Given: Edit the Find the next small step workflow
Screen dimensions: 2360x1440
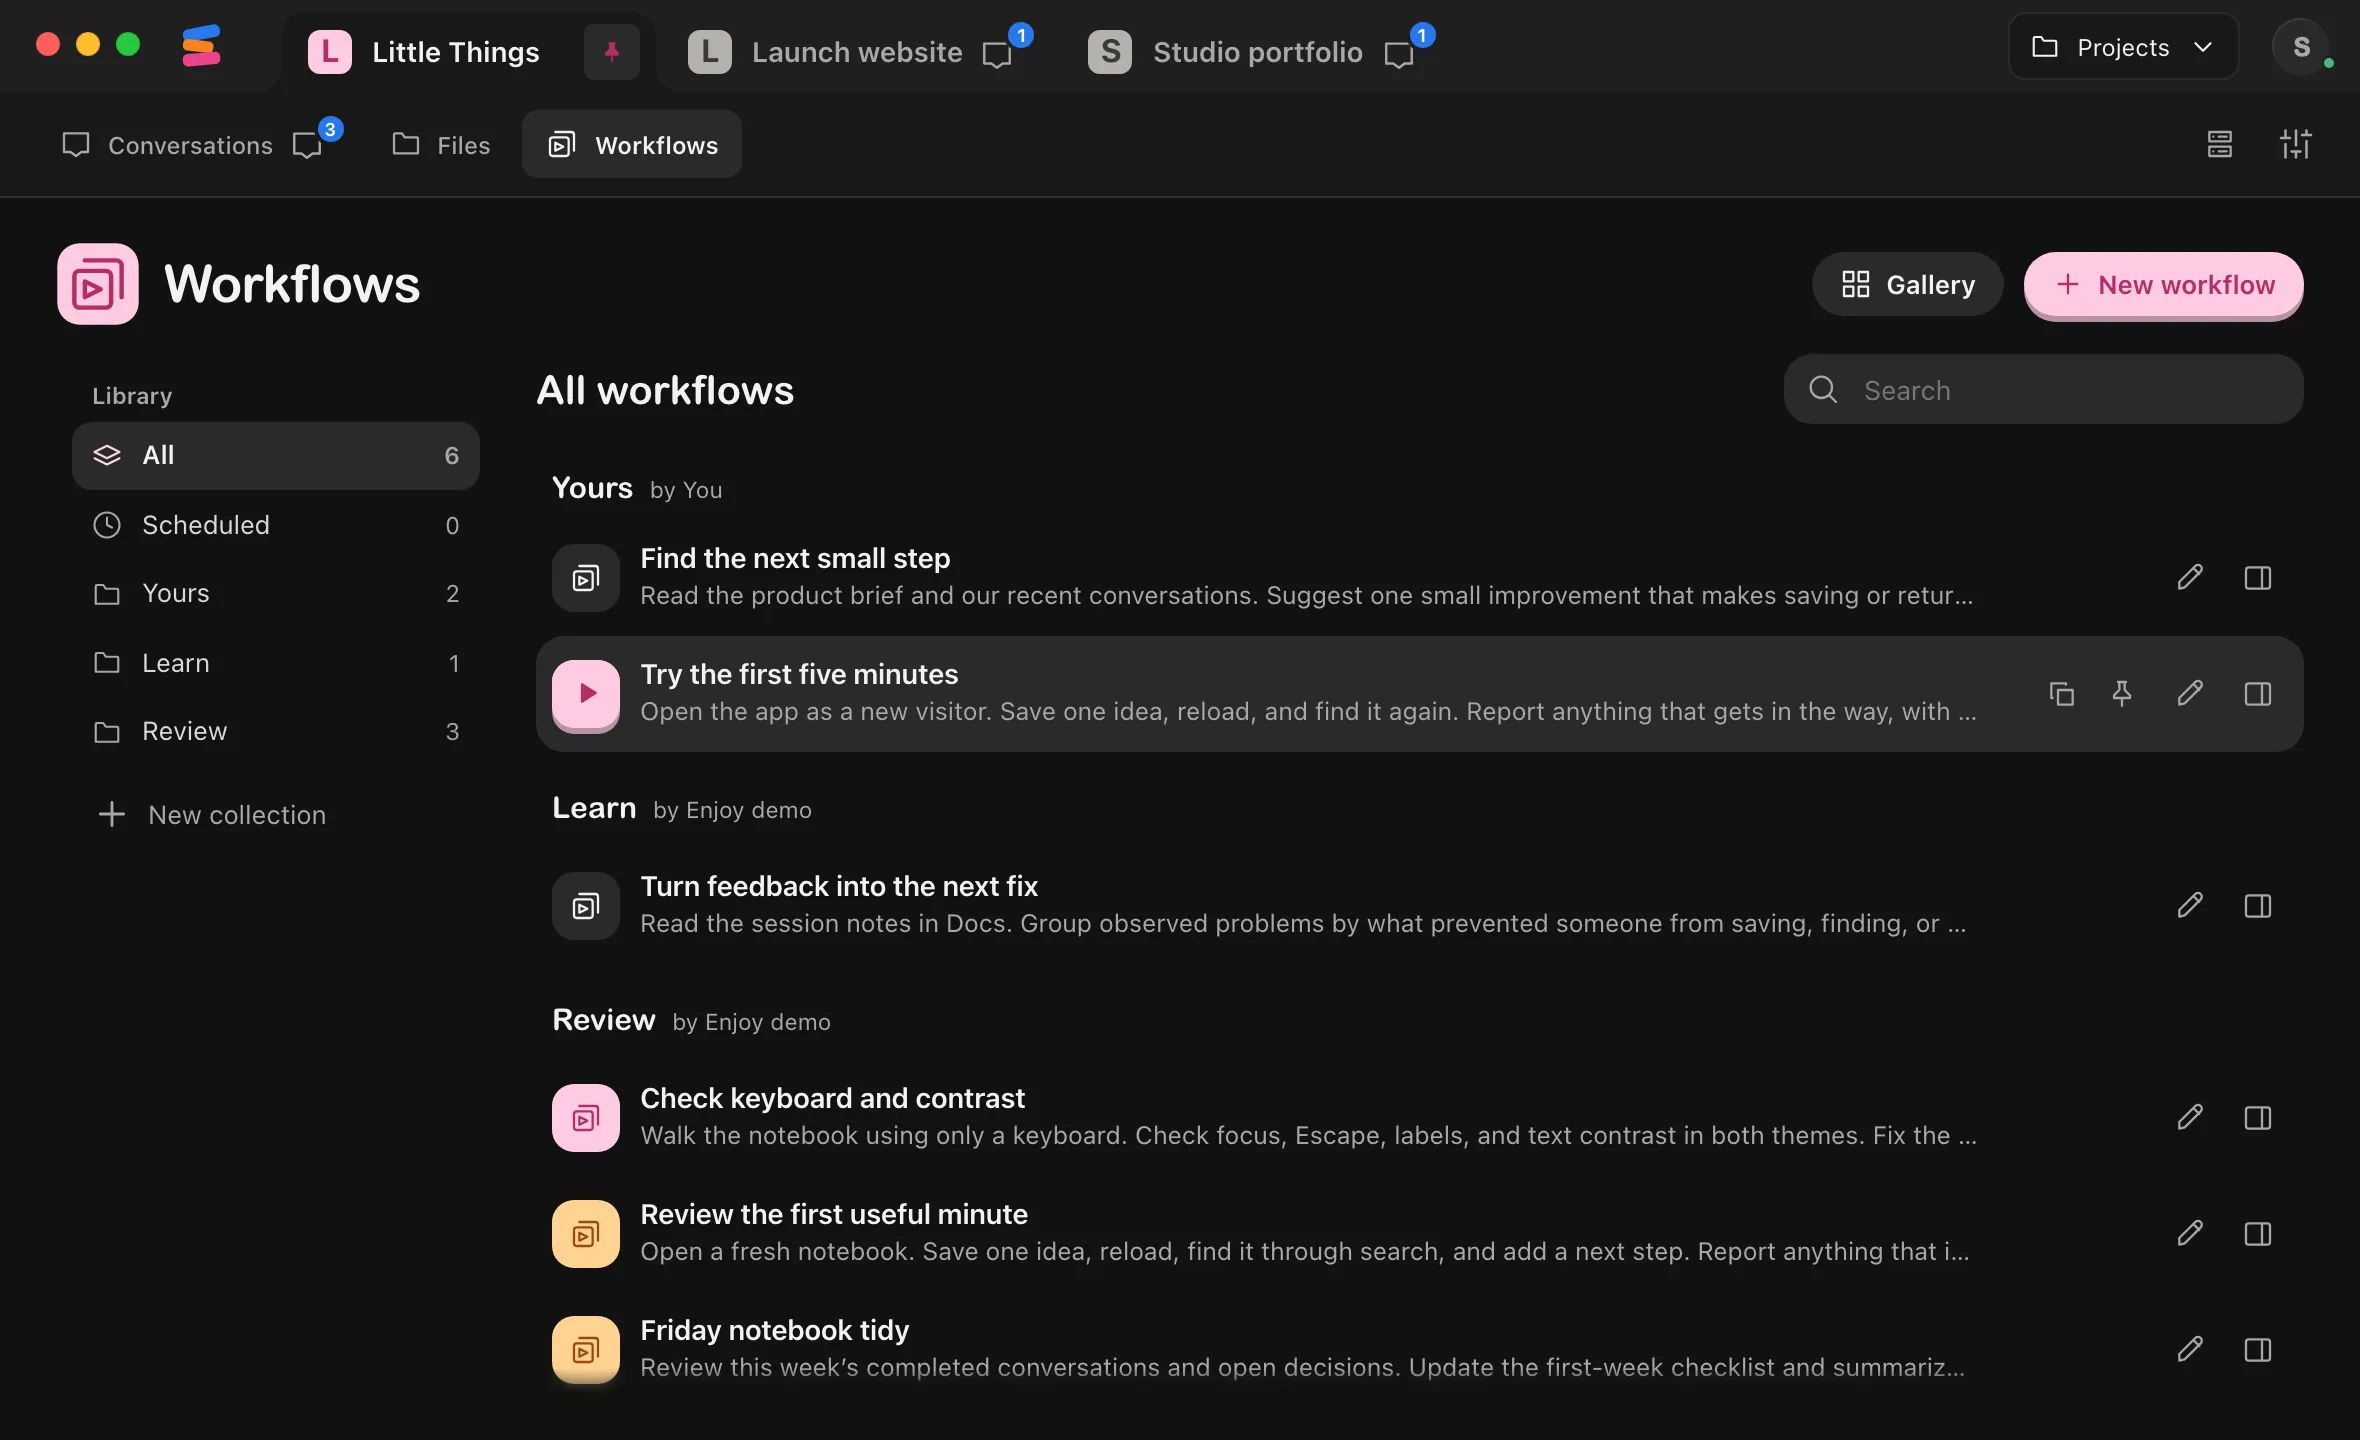Looking at the screenshot, I should [2190, 577].
